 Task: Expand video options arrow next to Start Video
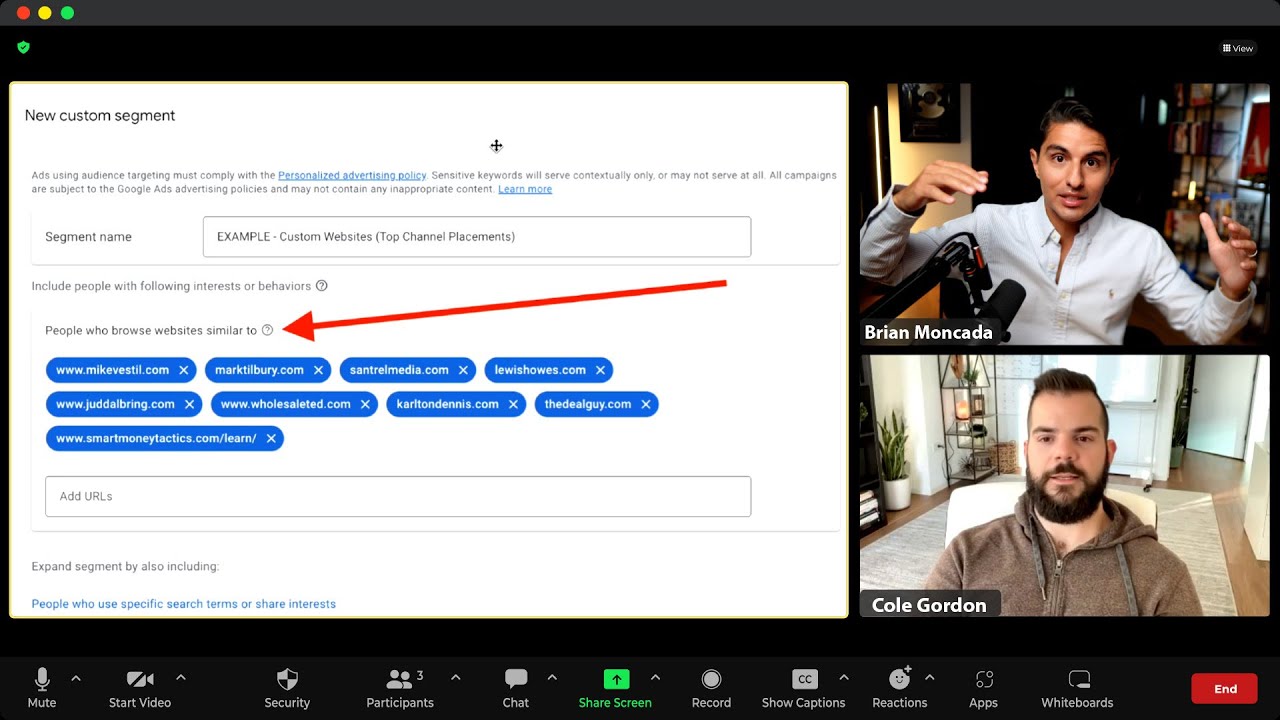[181, 677]
